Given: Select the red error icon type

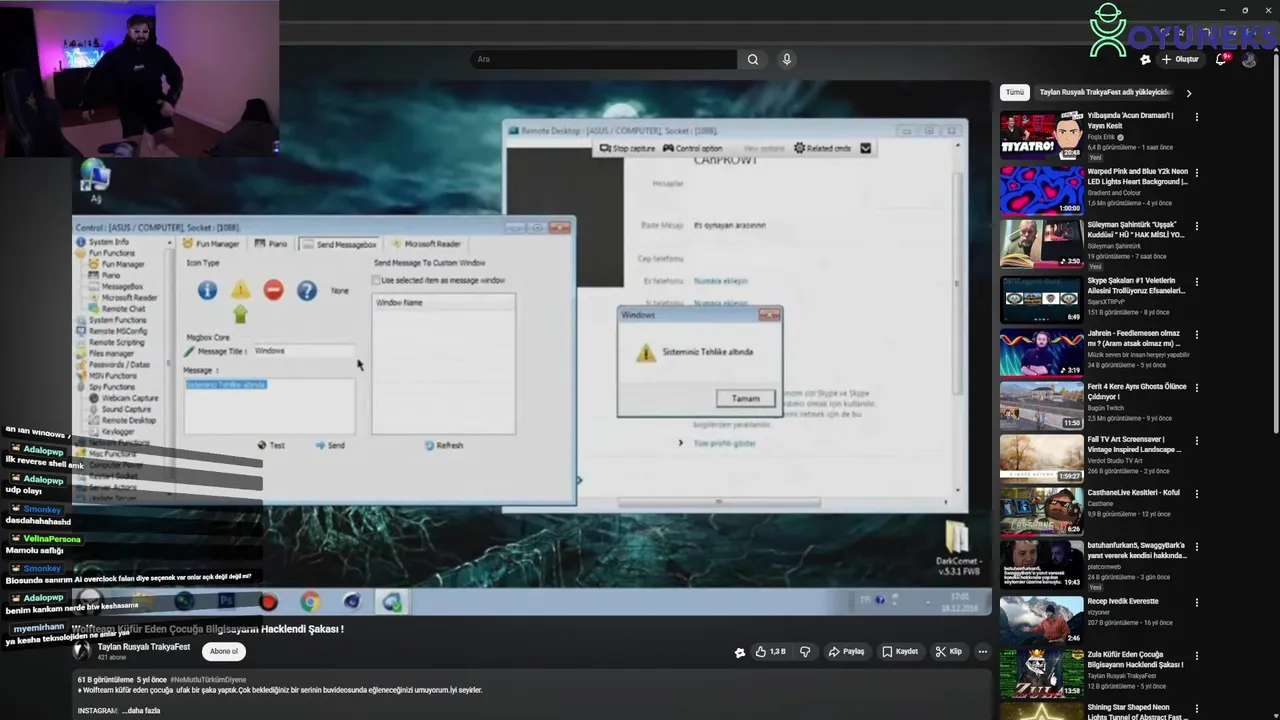Looking at the screenshot, I should pos(273,290).
